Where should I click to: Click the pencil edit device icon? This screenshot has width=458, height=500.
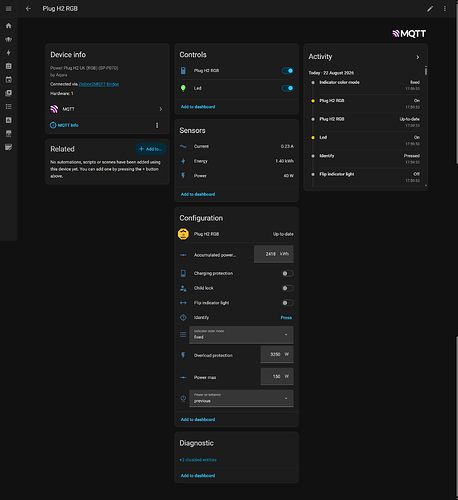coord(430,9)
